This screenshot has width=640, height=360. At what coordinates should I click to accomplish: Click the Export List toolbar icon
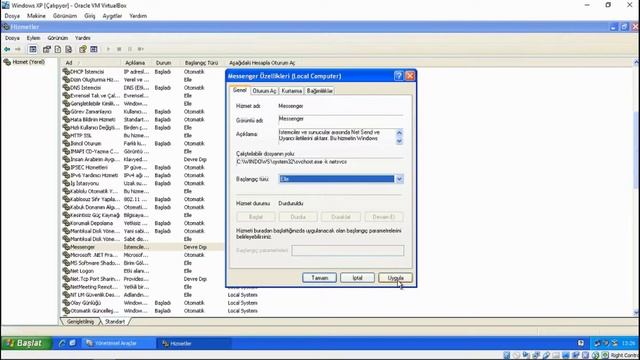[69, 49]
